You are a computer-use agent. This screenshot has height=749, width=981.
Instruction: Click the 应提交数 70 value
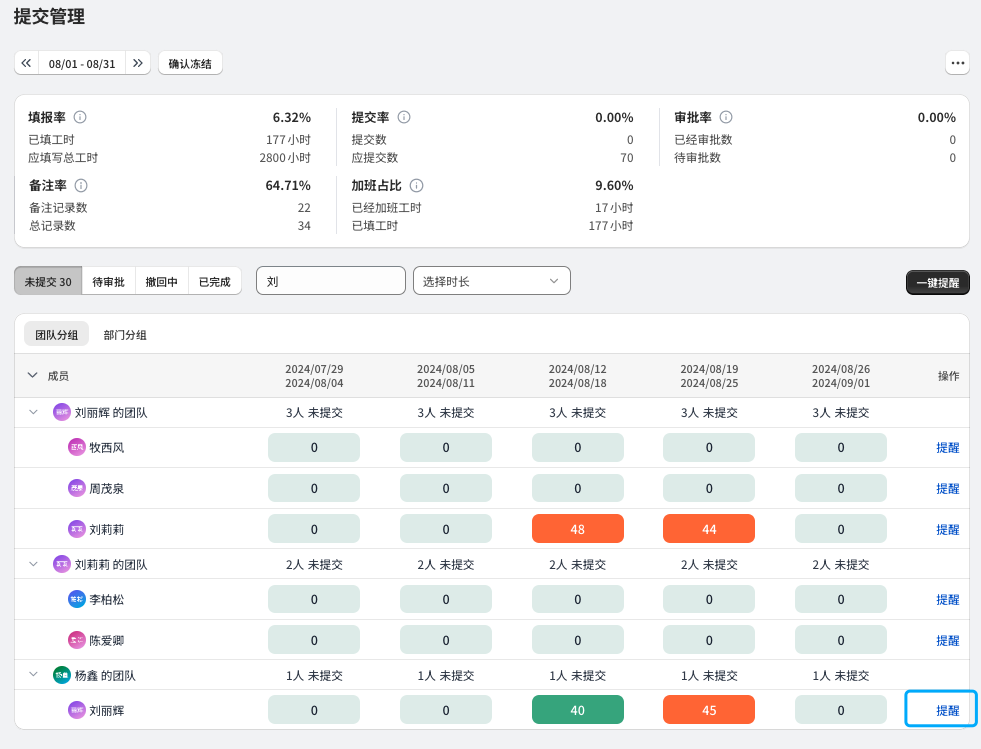point(627,158)
